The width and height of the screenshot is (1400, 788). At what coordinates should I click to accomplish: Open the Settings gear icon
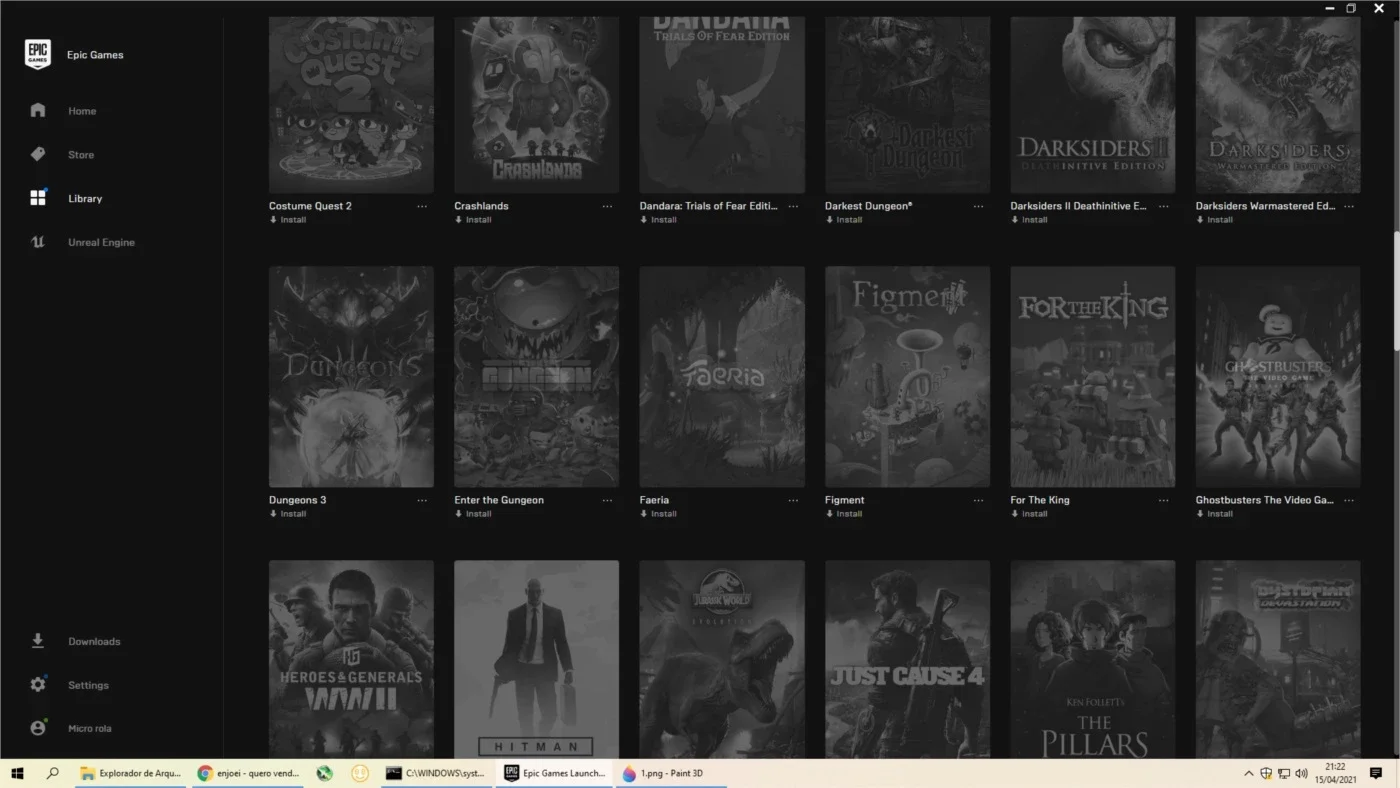[x=38, y=685]
